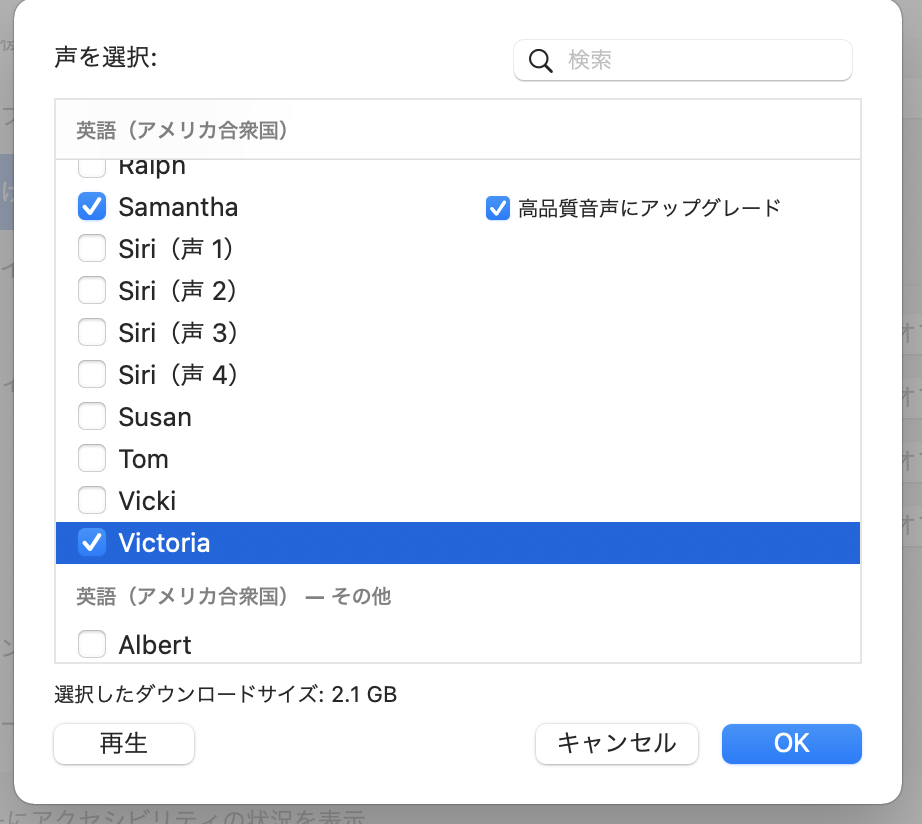Screen dimensions: 922x824
Task: Enable the Susan voice checkbox
Action: tap(92, 416)
